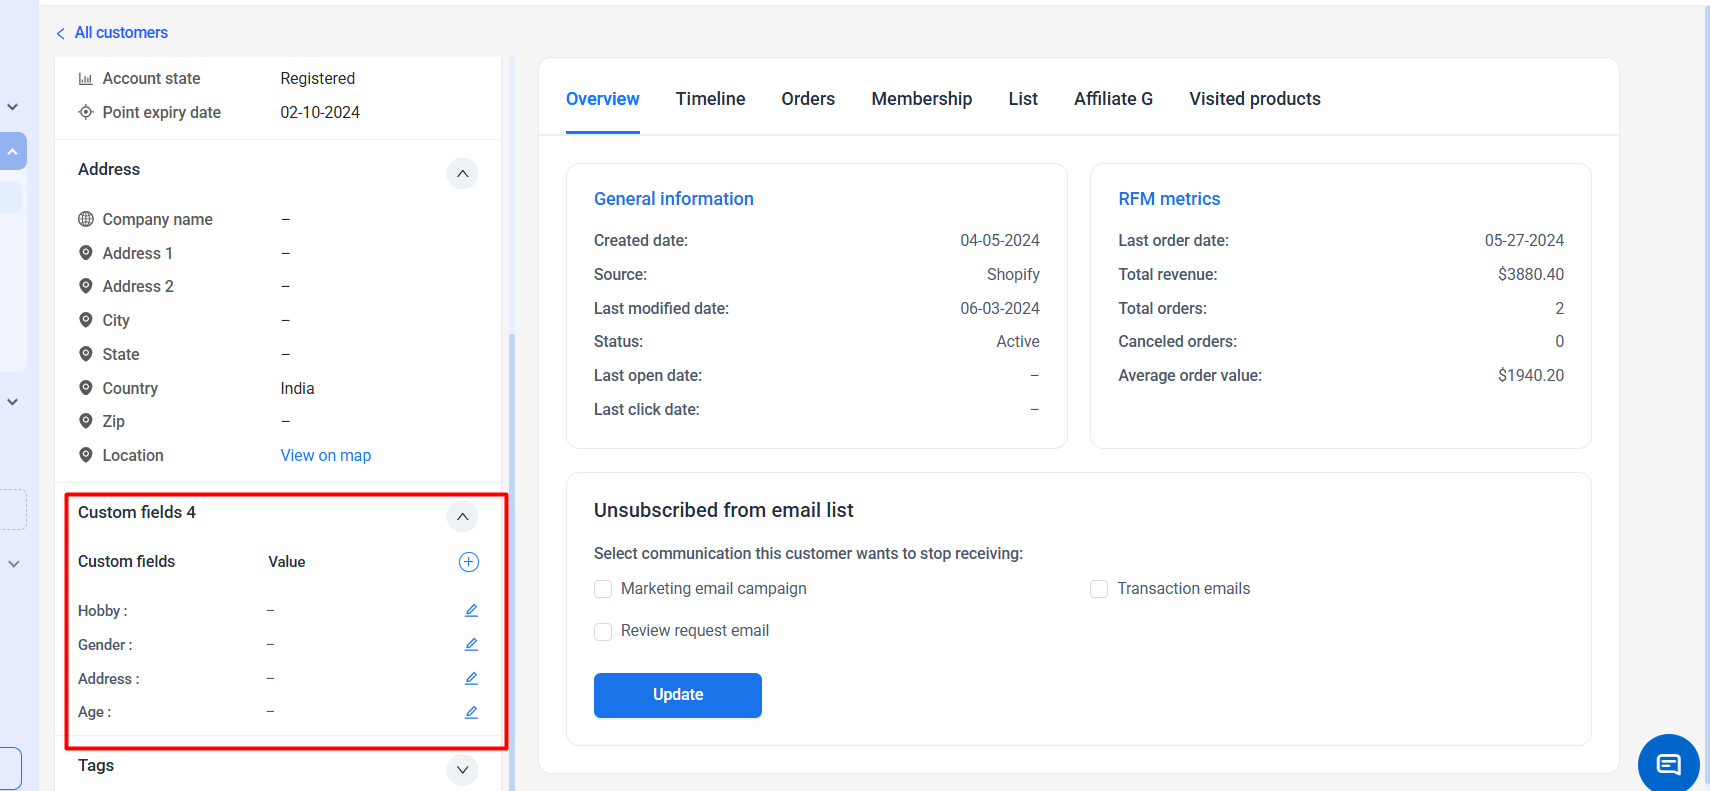The image size is (1710, 791).
Task: Click the edit pencil icon for Gender
Action: coord(471,644)
